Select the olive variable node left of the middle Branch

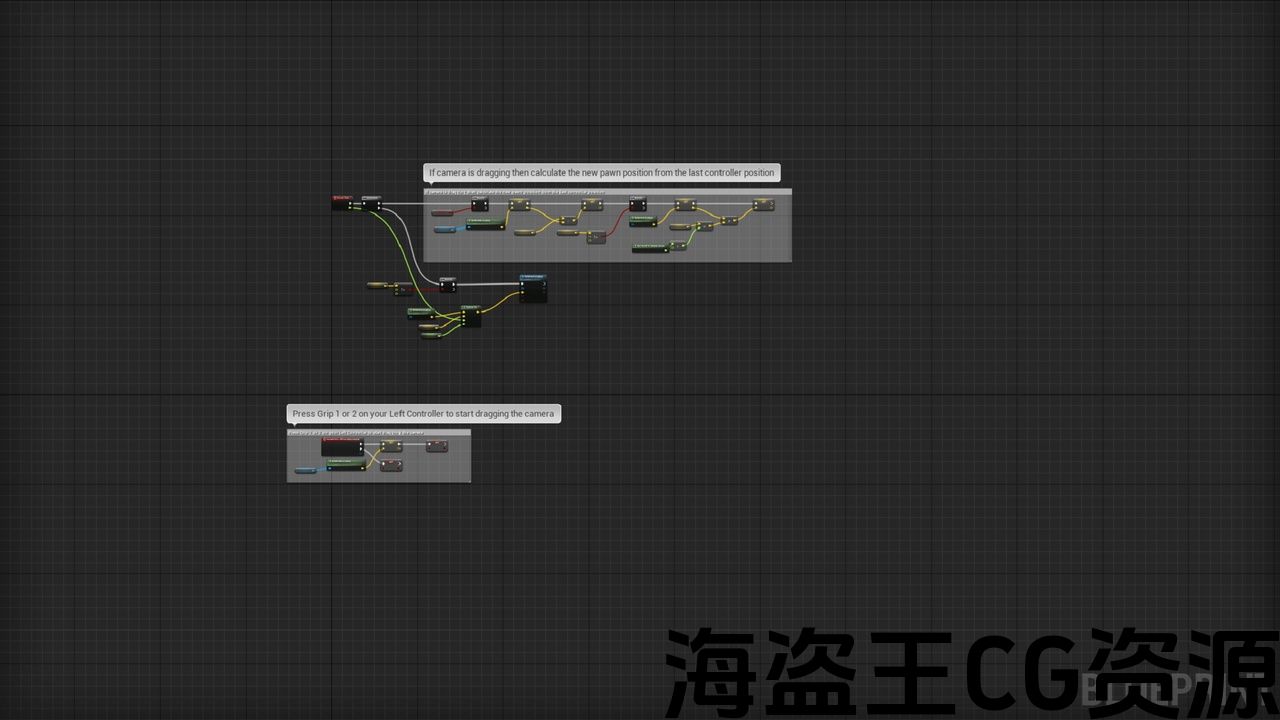380,287
